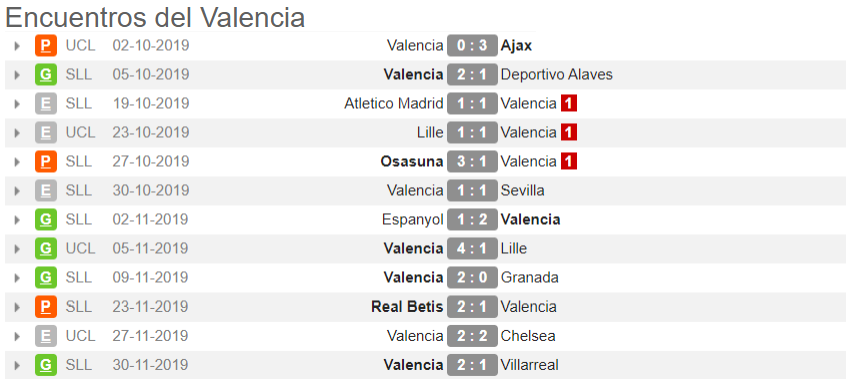Click the orange P icon for Real Betis match

click(46, 307)
